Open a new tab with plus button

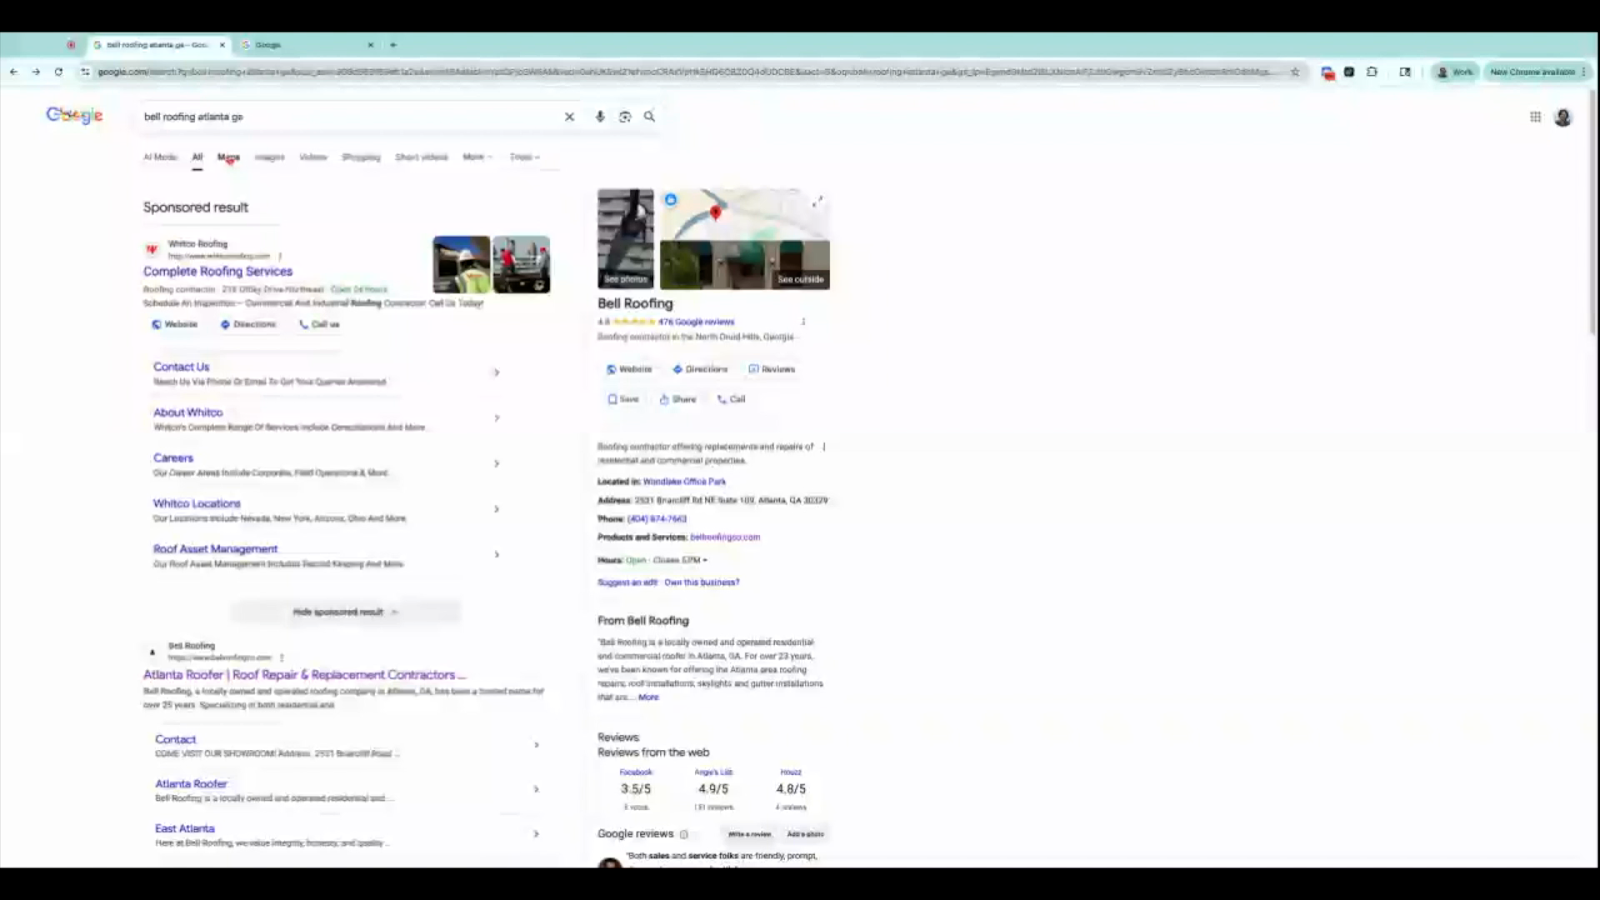pos(393,45)
